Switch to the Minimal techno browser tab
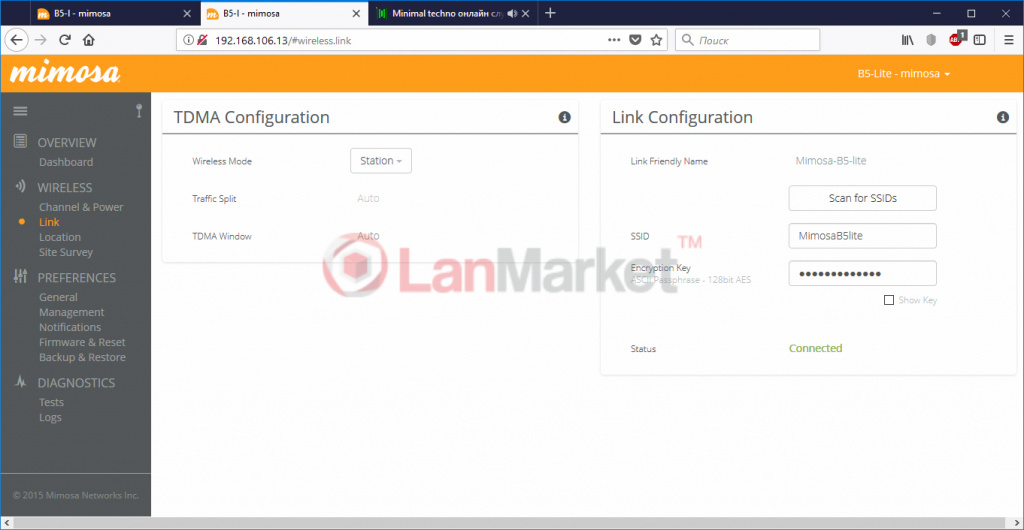 [445, 13]
